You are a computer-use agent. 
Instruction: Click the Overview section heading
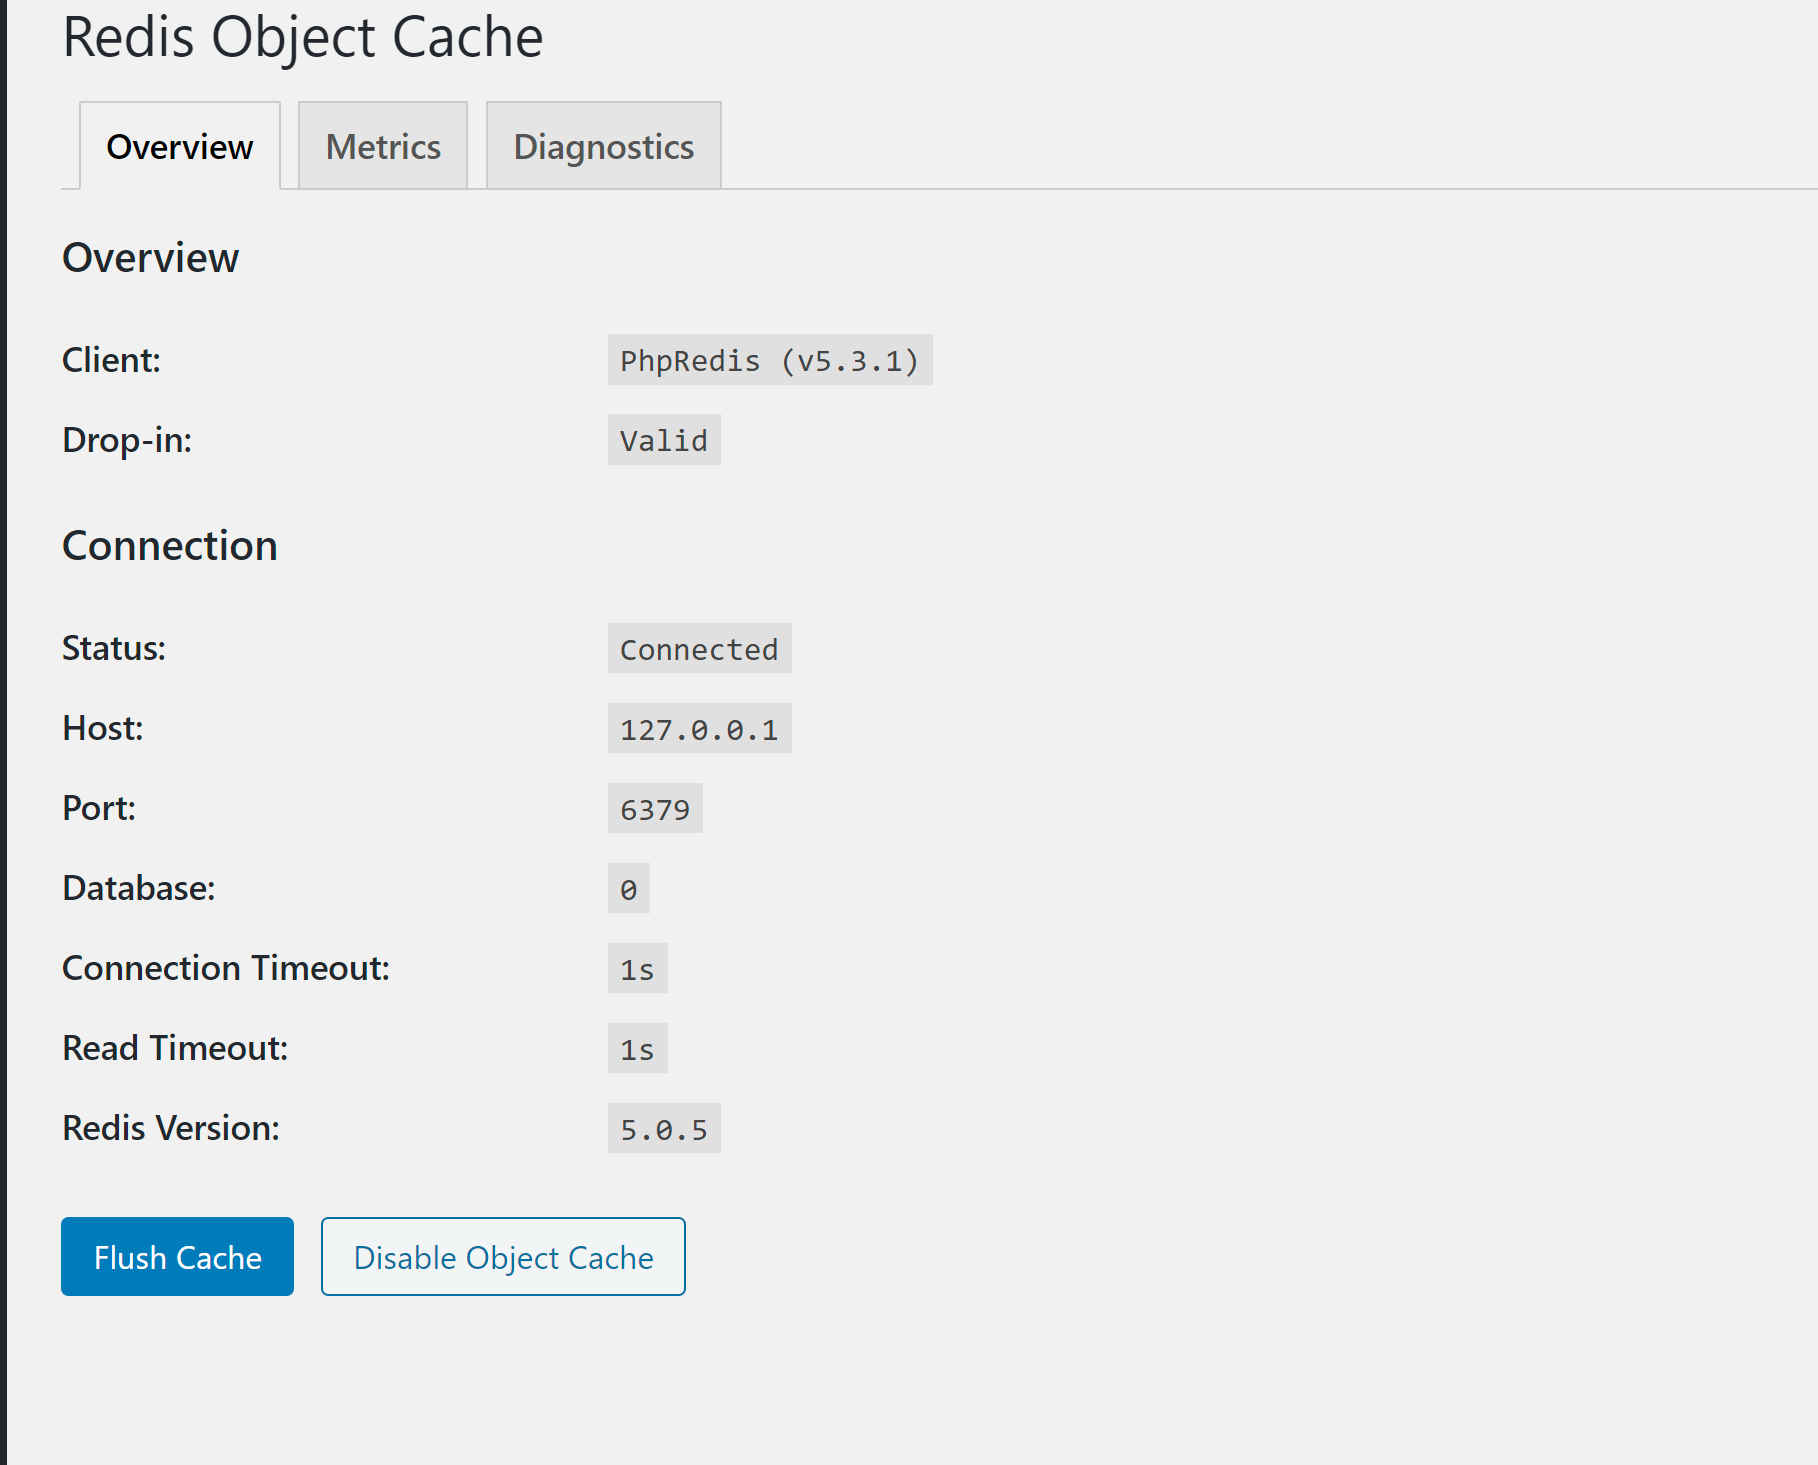pos(151,258)
